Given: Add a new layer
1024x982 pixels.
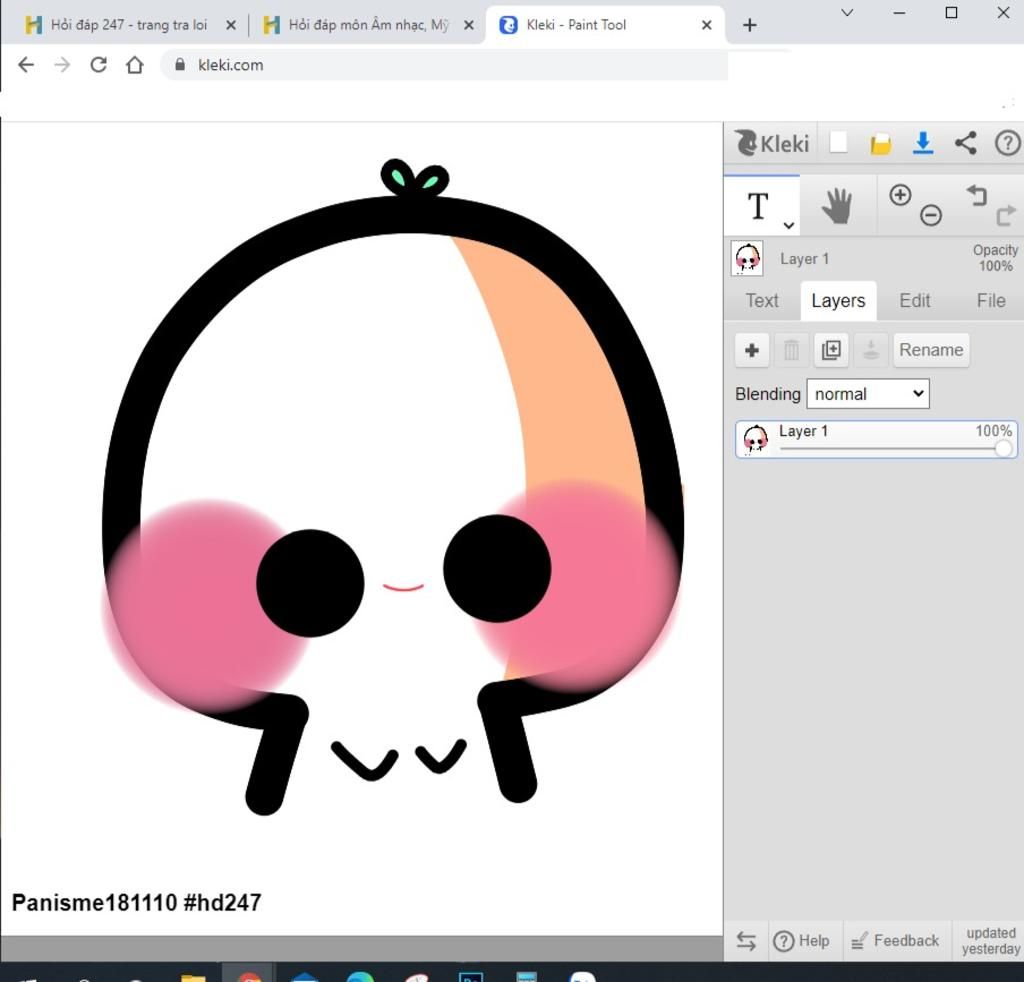Looking at the screenshot, I should coord(752,350).
